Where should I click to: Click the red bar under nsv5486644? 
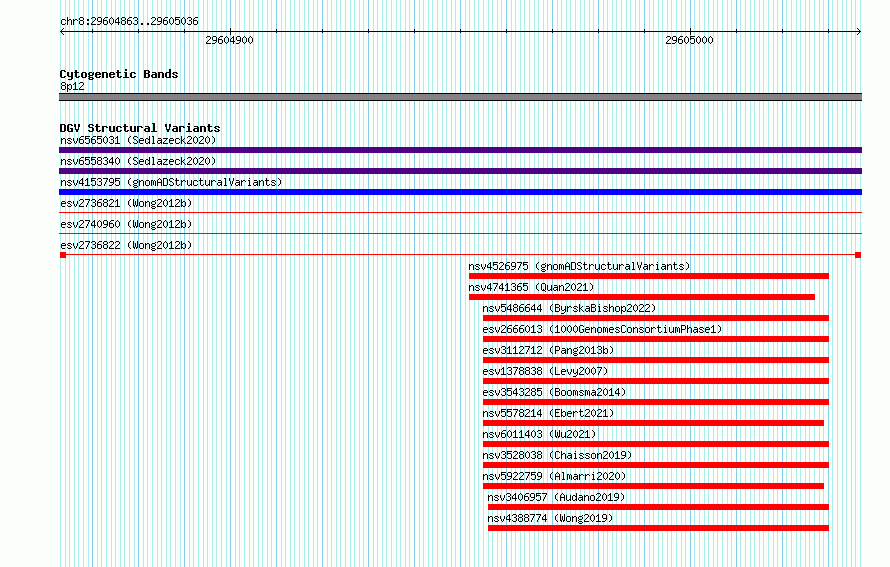[656, 318]
